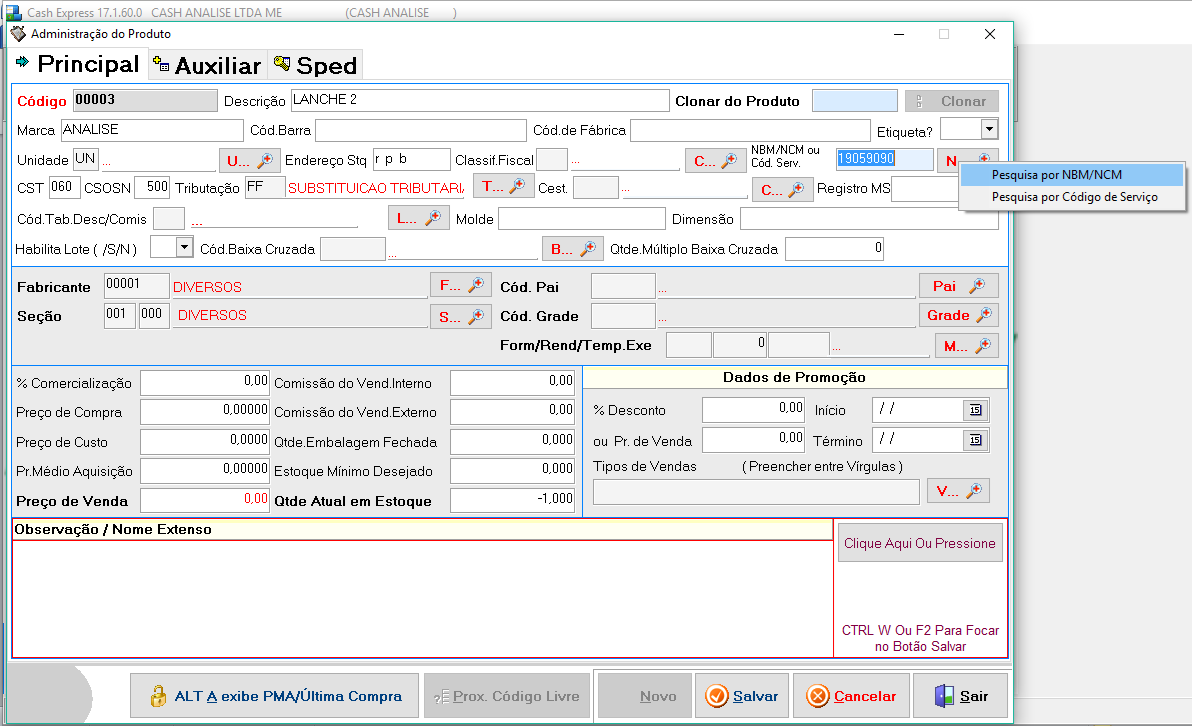Click the Salvar button
This screenshot has height=726, width=1192.
742,696
